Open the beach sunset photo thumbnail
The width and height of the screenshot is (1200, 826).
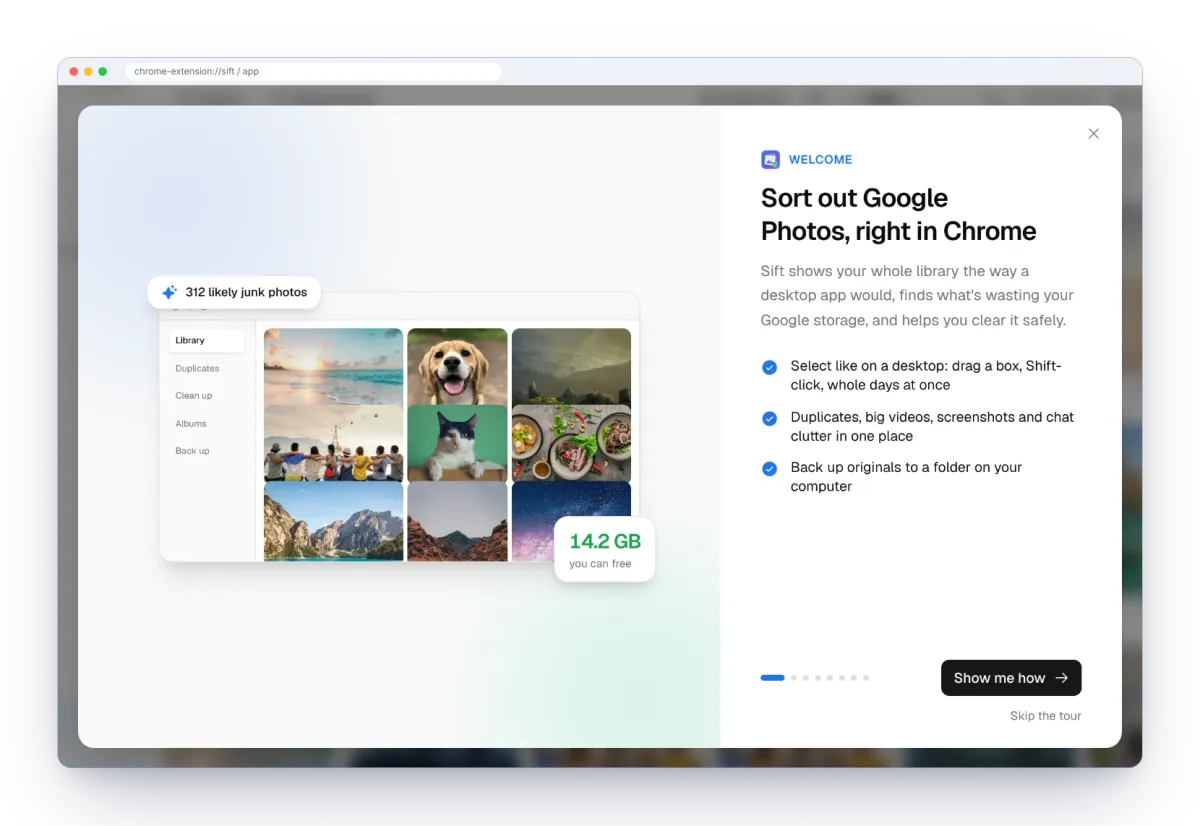(333, 366)
